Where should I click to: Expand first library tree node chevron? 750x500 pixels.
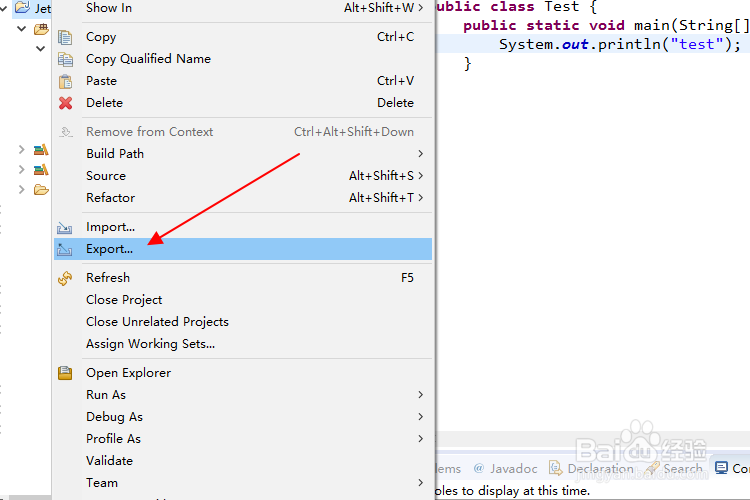point(22,150)
